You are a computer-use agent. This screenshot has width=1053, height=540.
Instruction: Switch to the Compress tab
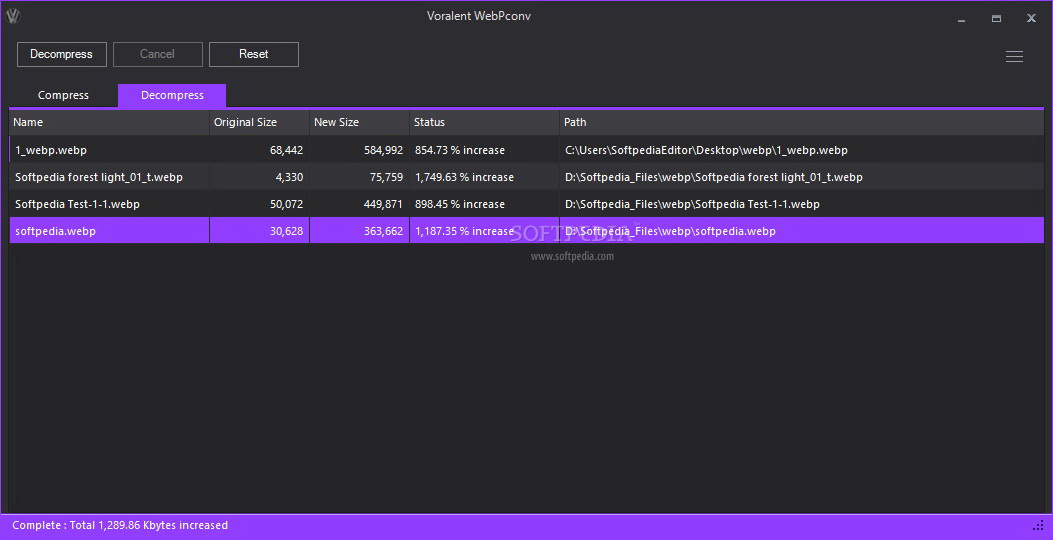pos(63,95)
